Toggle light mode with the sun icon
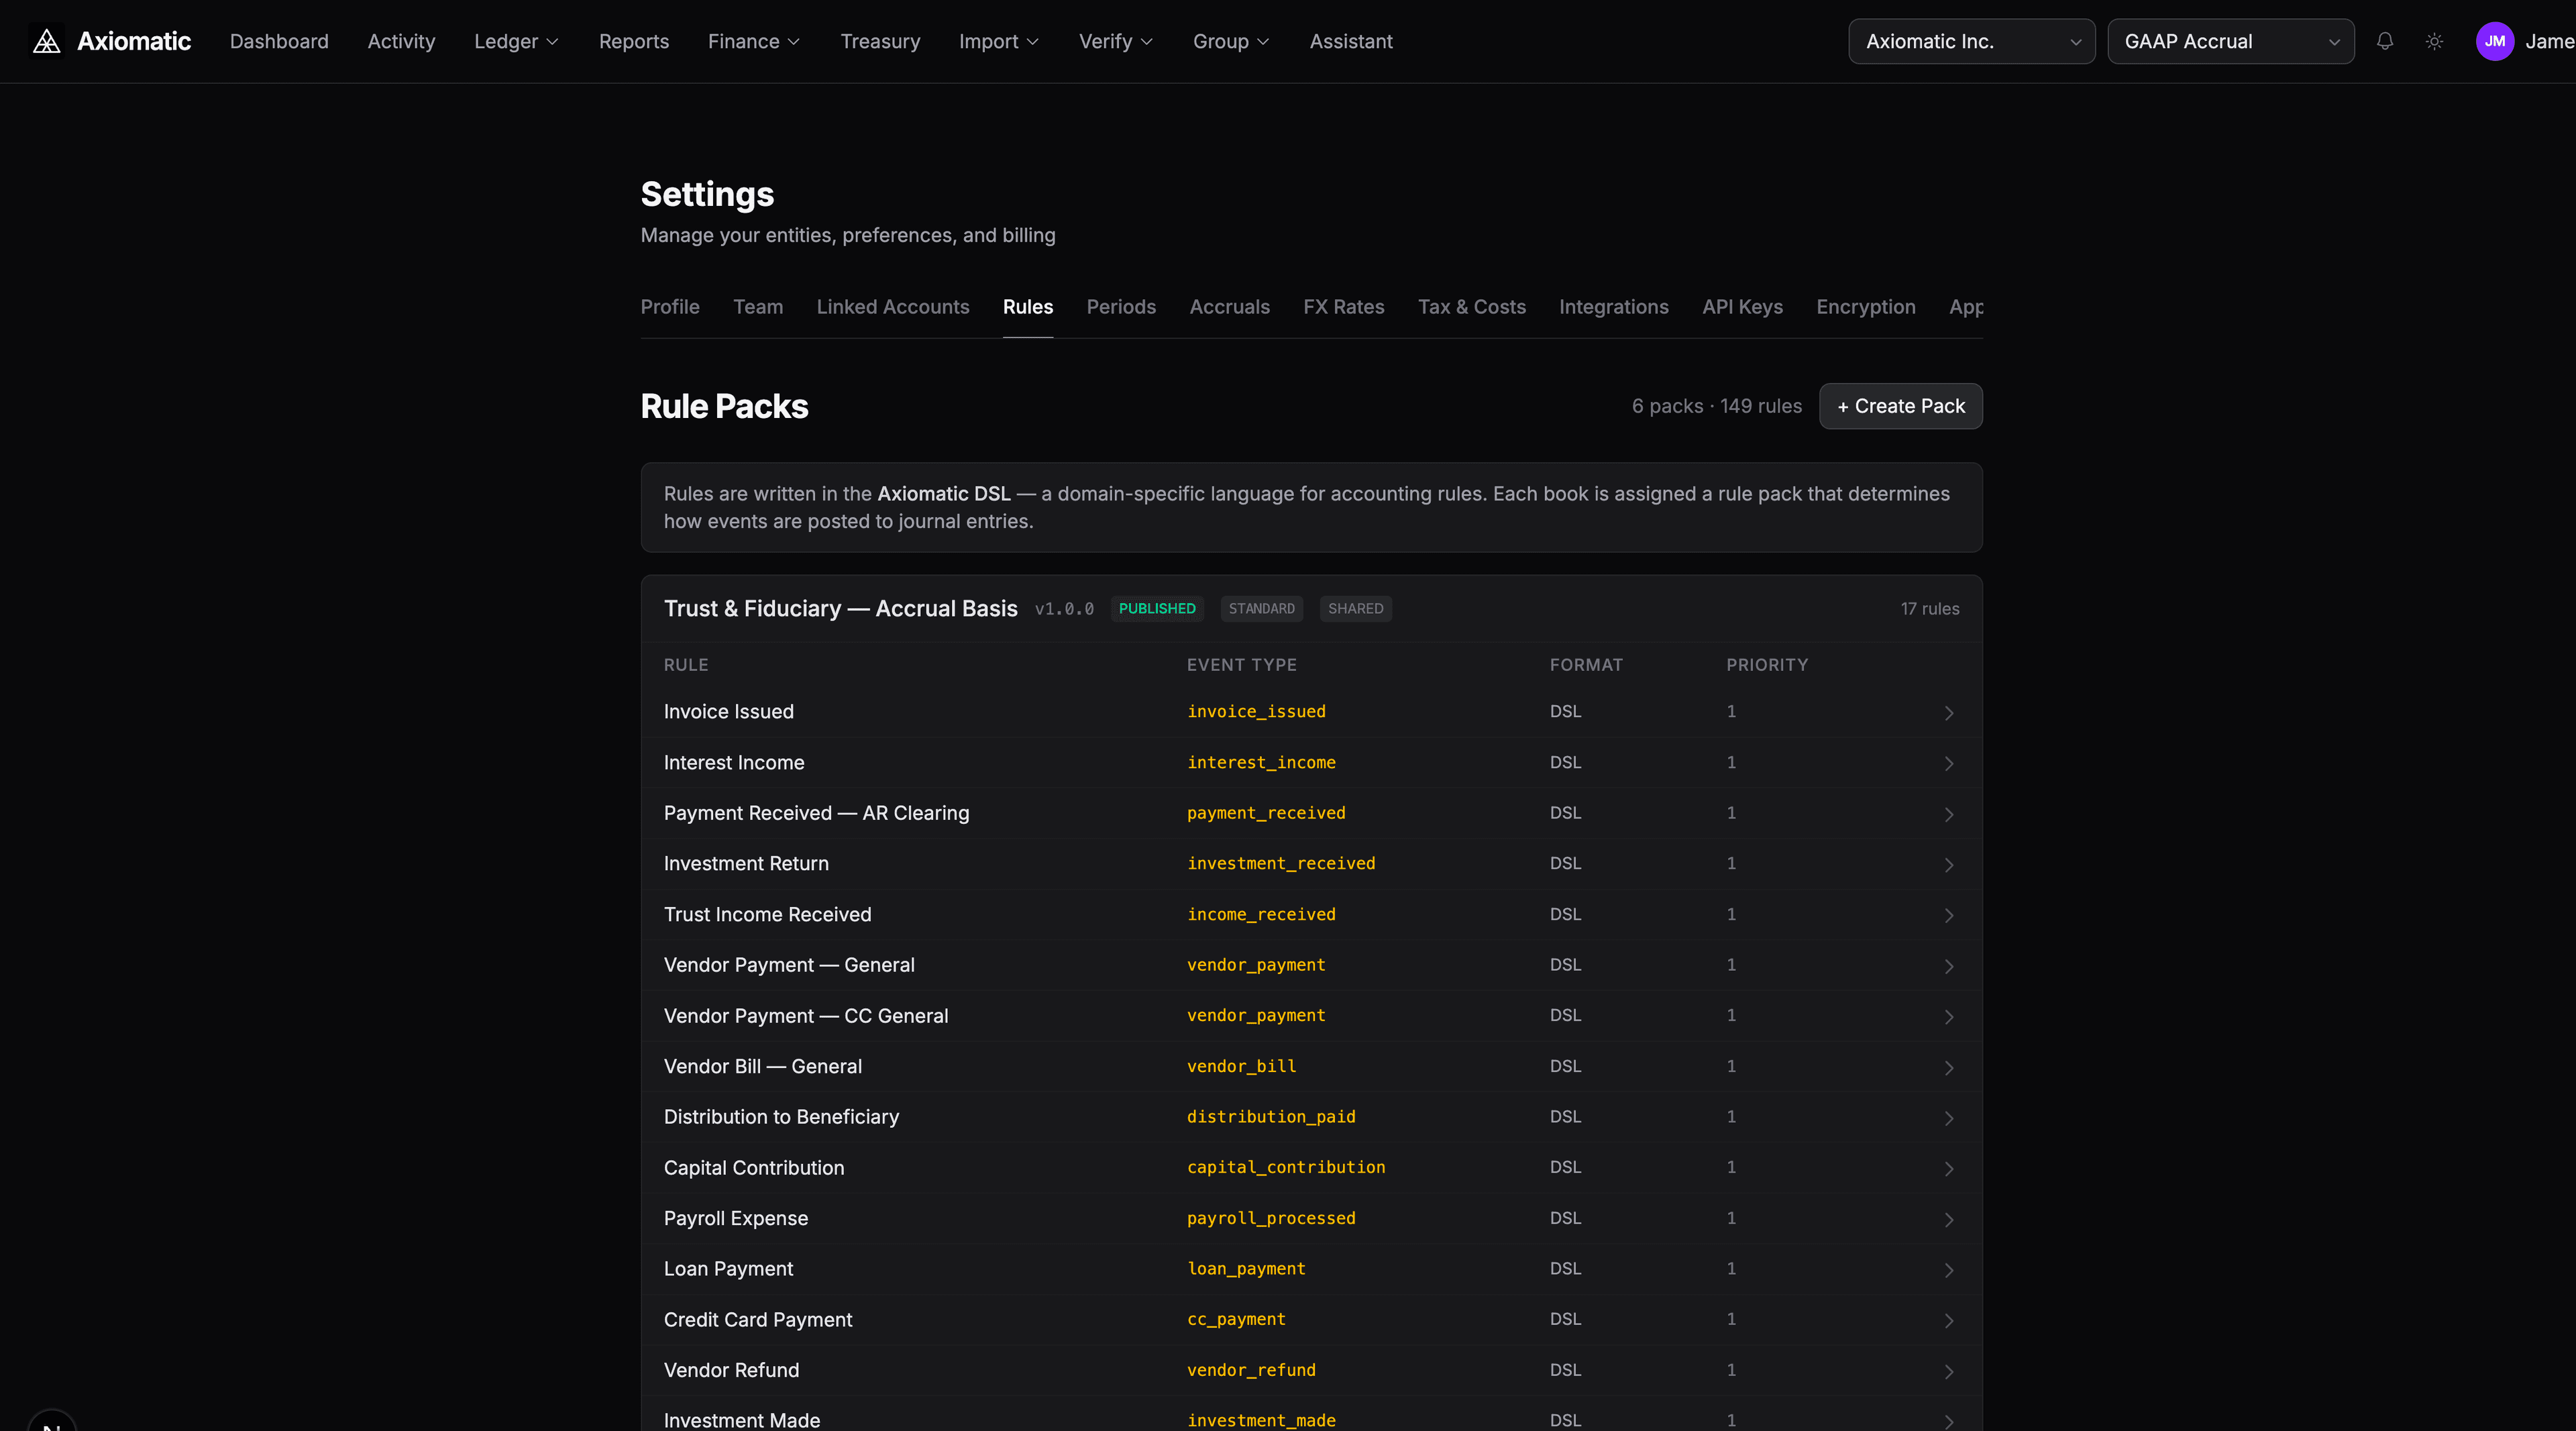 pos(2434,41)
